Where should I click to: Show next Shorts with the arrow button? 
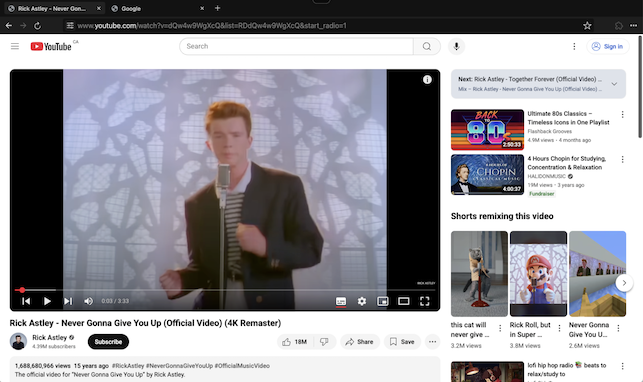(624, 283)
